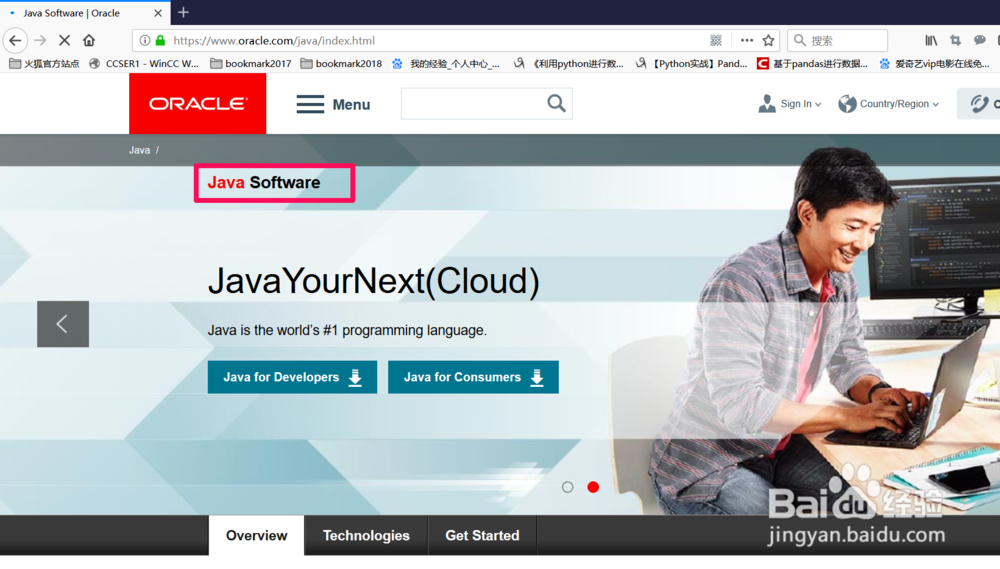Click the JavaYourNext(Cloud) headline
The image size is (1000, 569).
coord(374,281)
